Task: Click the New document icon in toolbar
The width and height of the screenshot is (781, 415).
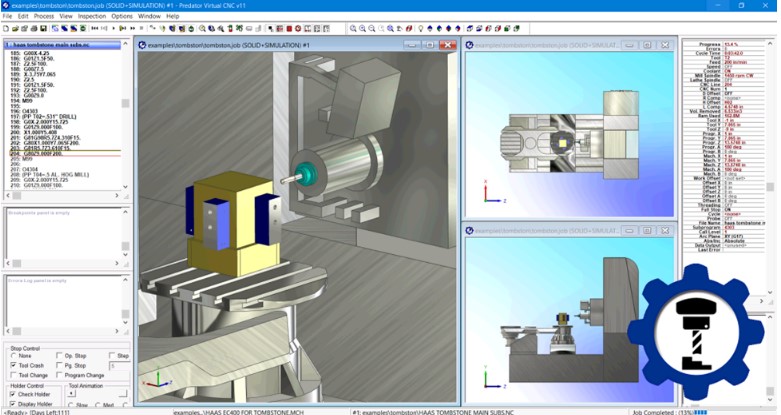Action: click(x=6, y=28)
